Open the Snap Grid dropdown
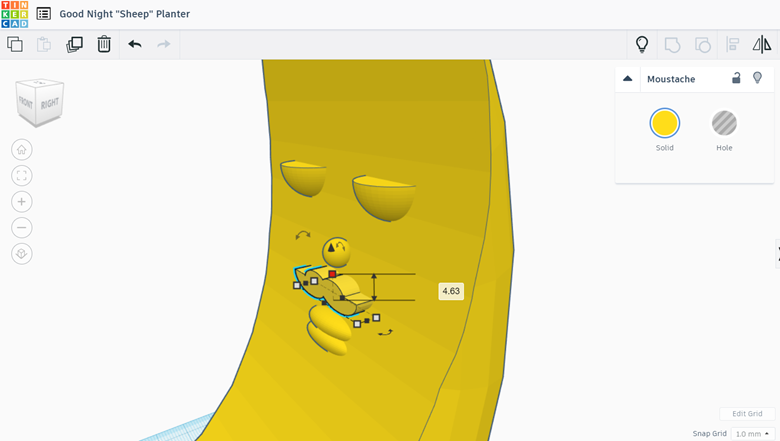This screenshot has height=441, width=780. pos(753,434)
